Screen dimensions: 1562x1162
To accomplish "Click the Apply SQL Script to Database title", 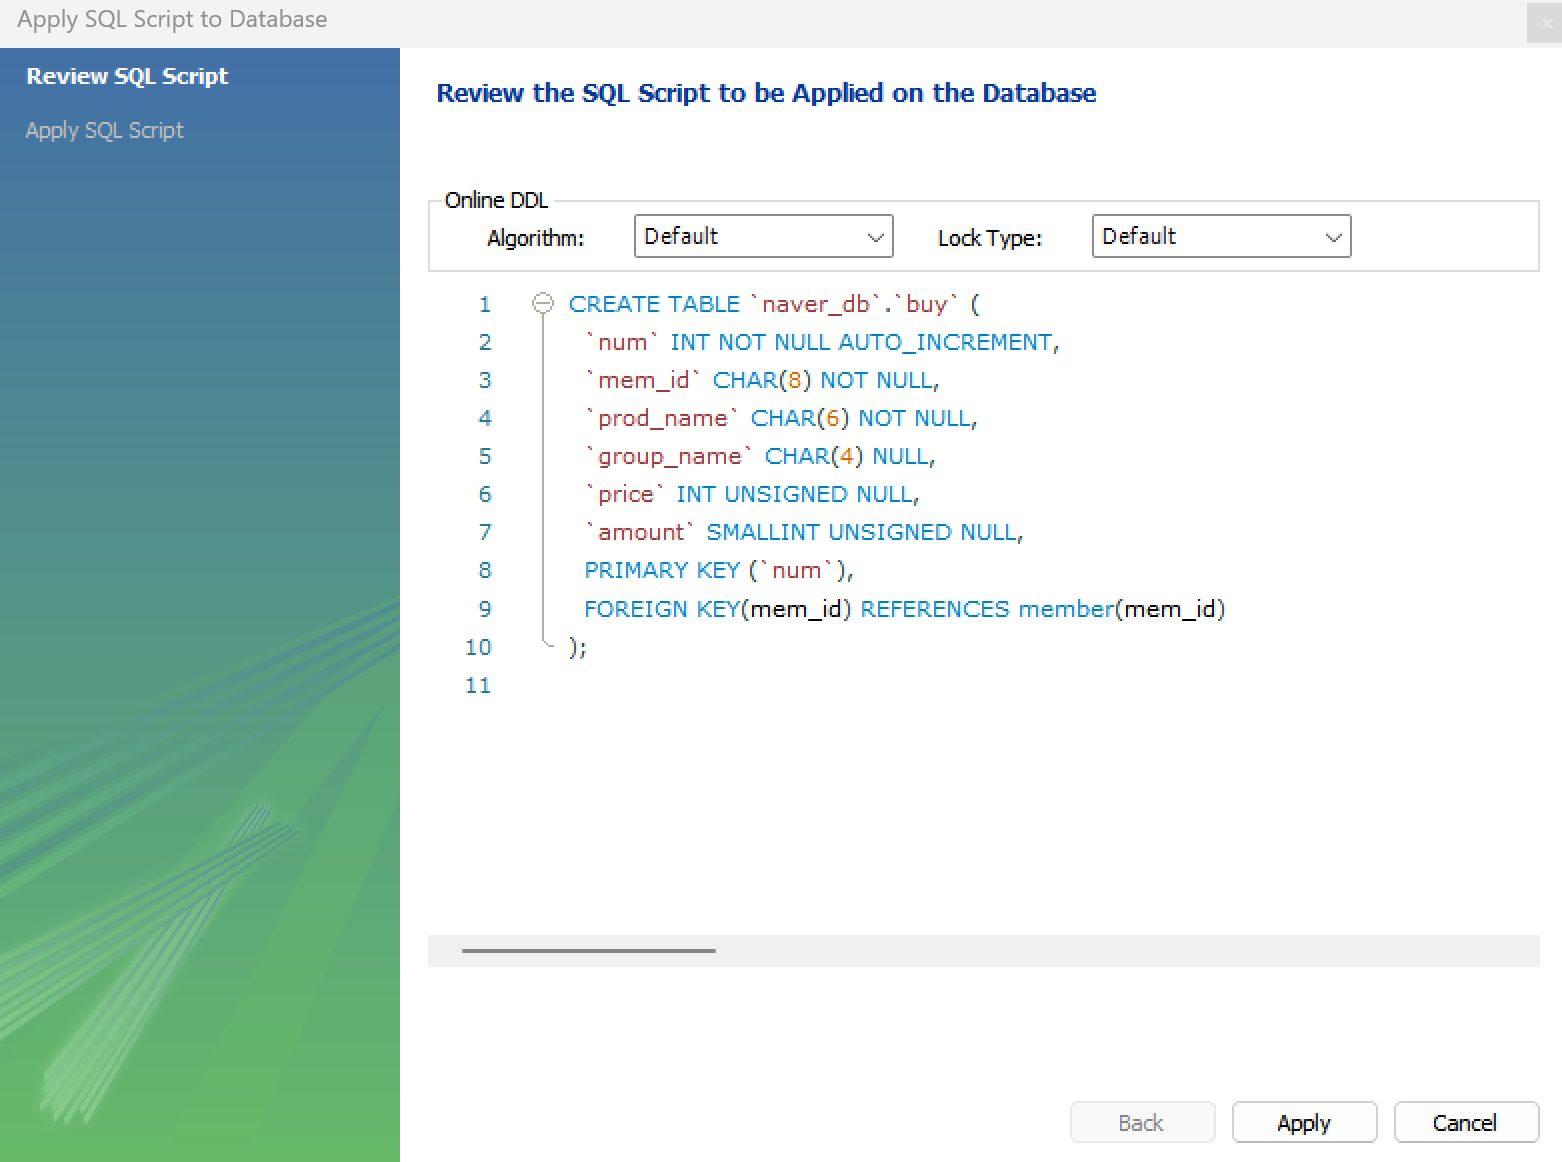I will (x=172, y=19).
